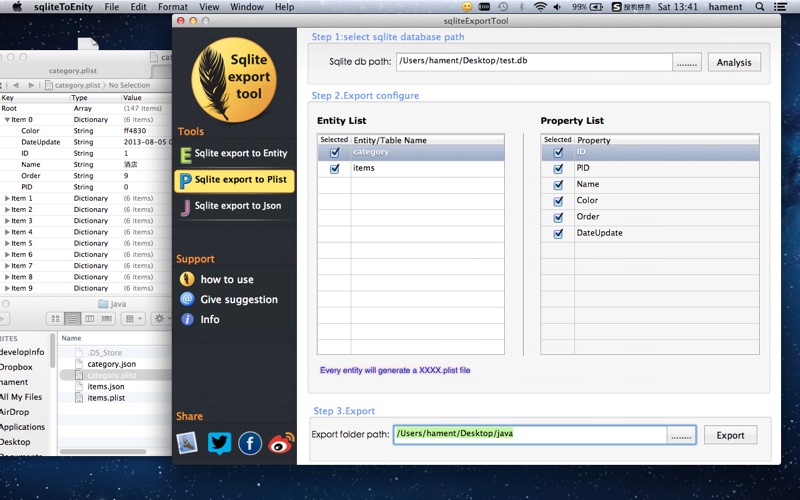Image resolution: width=800 pixels, height=500 pixels.
Task: Expand Item 4 in plist editor
Action: [7, 232]
